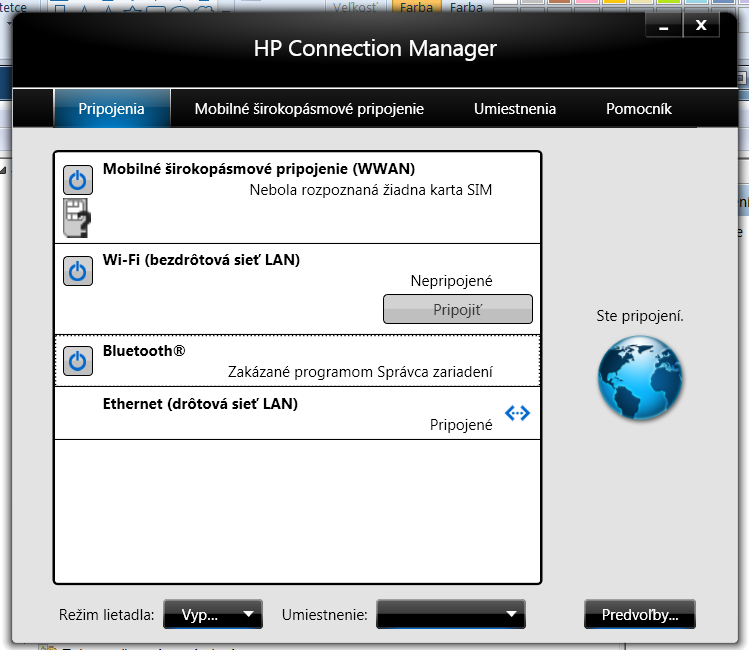Click the HP Connection Manager title
The width and height of the screenshot is (749, 650).
[x=375, y=48]
